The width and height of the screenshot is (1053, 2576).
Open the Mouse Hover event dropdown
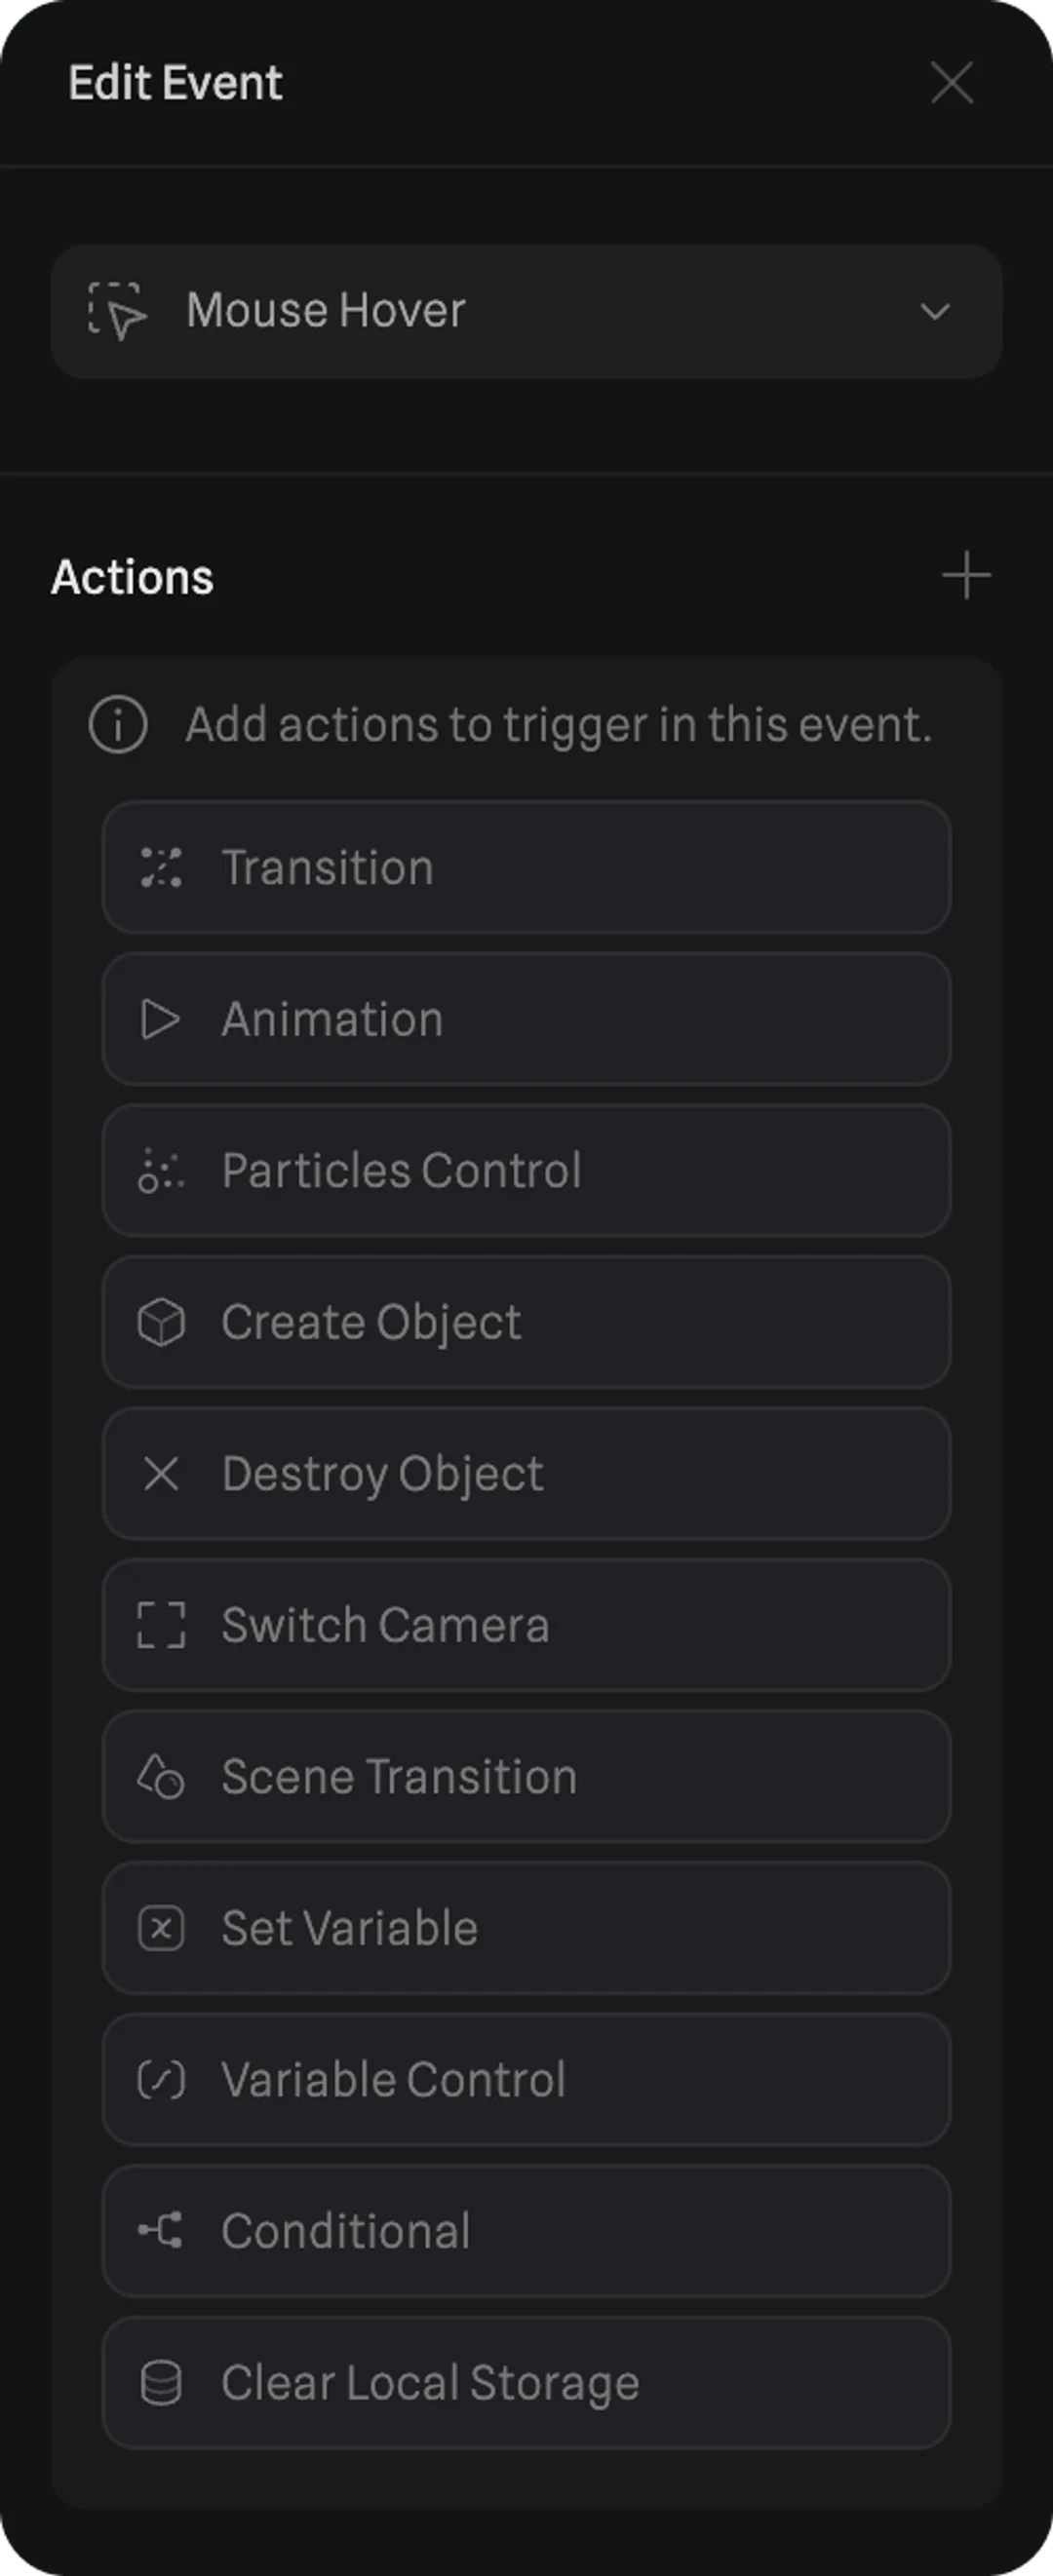pos(526,311)
